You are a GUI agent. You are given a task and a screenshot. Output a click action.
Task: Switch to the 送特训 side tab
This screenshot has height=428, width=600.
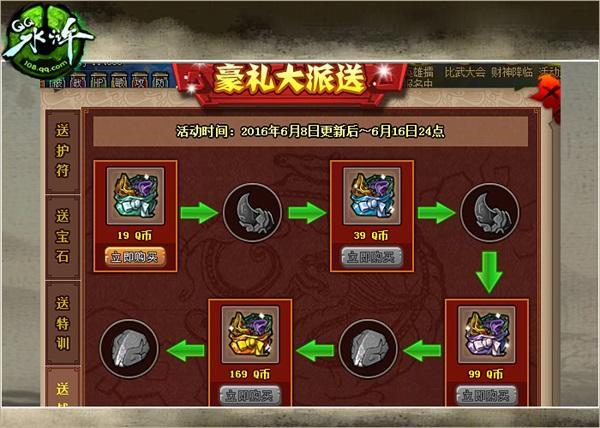63,323
